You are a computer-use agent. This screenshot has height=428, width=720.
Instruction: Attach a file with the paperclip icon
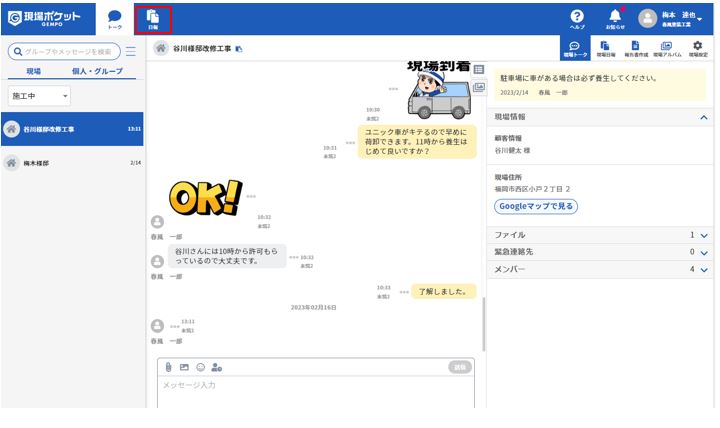pyautogui.click(x=169, y=367)
